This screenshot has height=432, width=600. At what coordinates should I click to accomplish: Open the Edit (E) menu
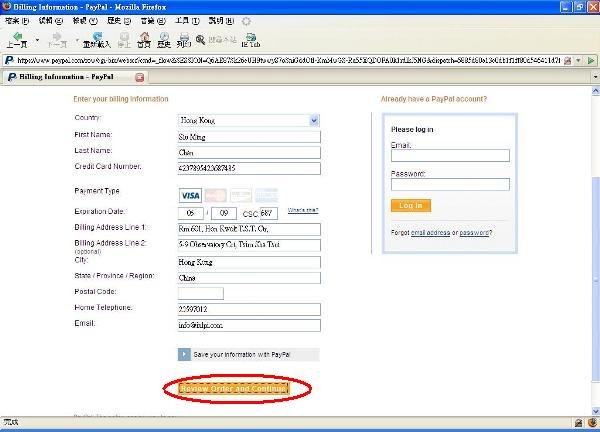(51, 21)
